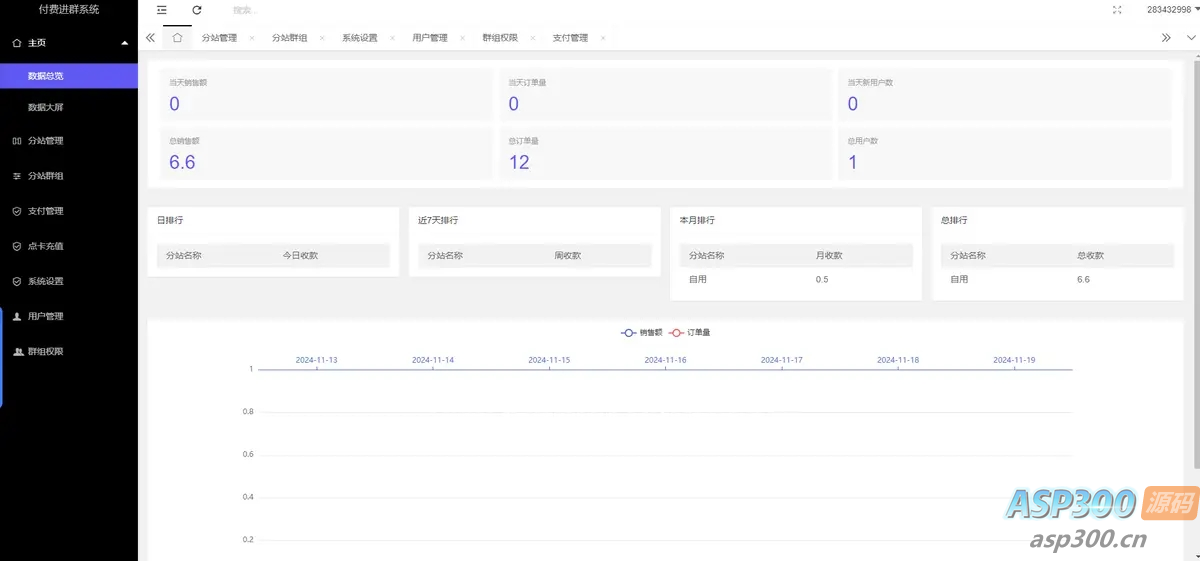This screenshot has width=1200, height=561.
Task: Close the 分站管理 tab
Action: click(252, 38)
